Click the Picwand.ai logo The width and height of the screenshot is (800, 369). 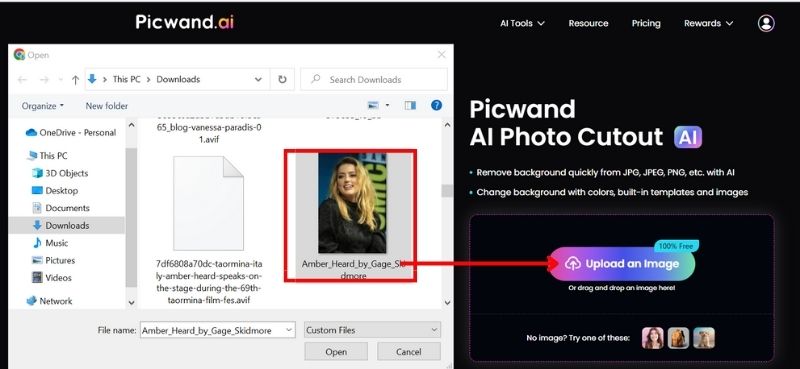click(x=185, y=22)
